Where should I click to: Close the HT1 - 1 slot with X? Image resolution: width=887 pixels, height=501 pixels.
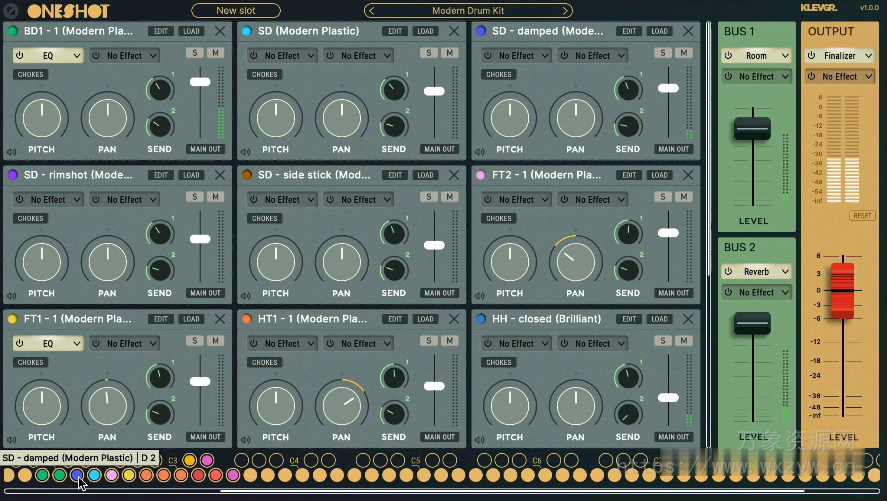pyautogui.click(x=454, y=319)
